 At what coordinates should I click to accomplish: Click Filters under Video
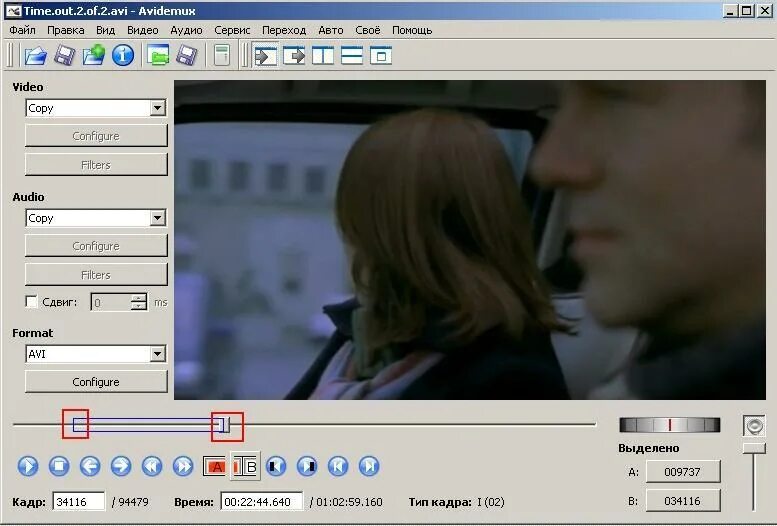(x=96, y=165)
